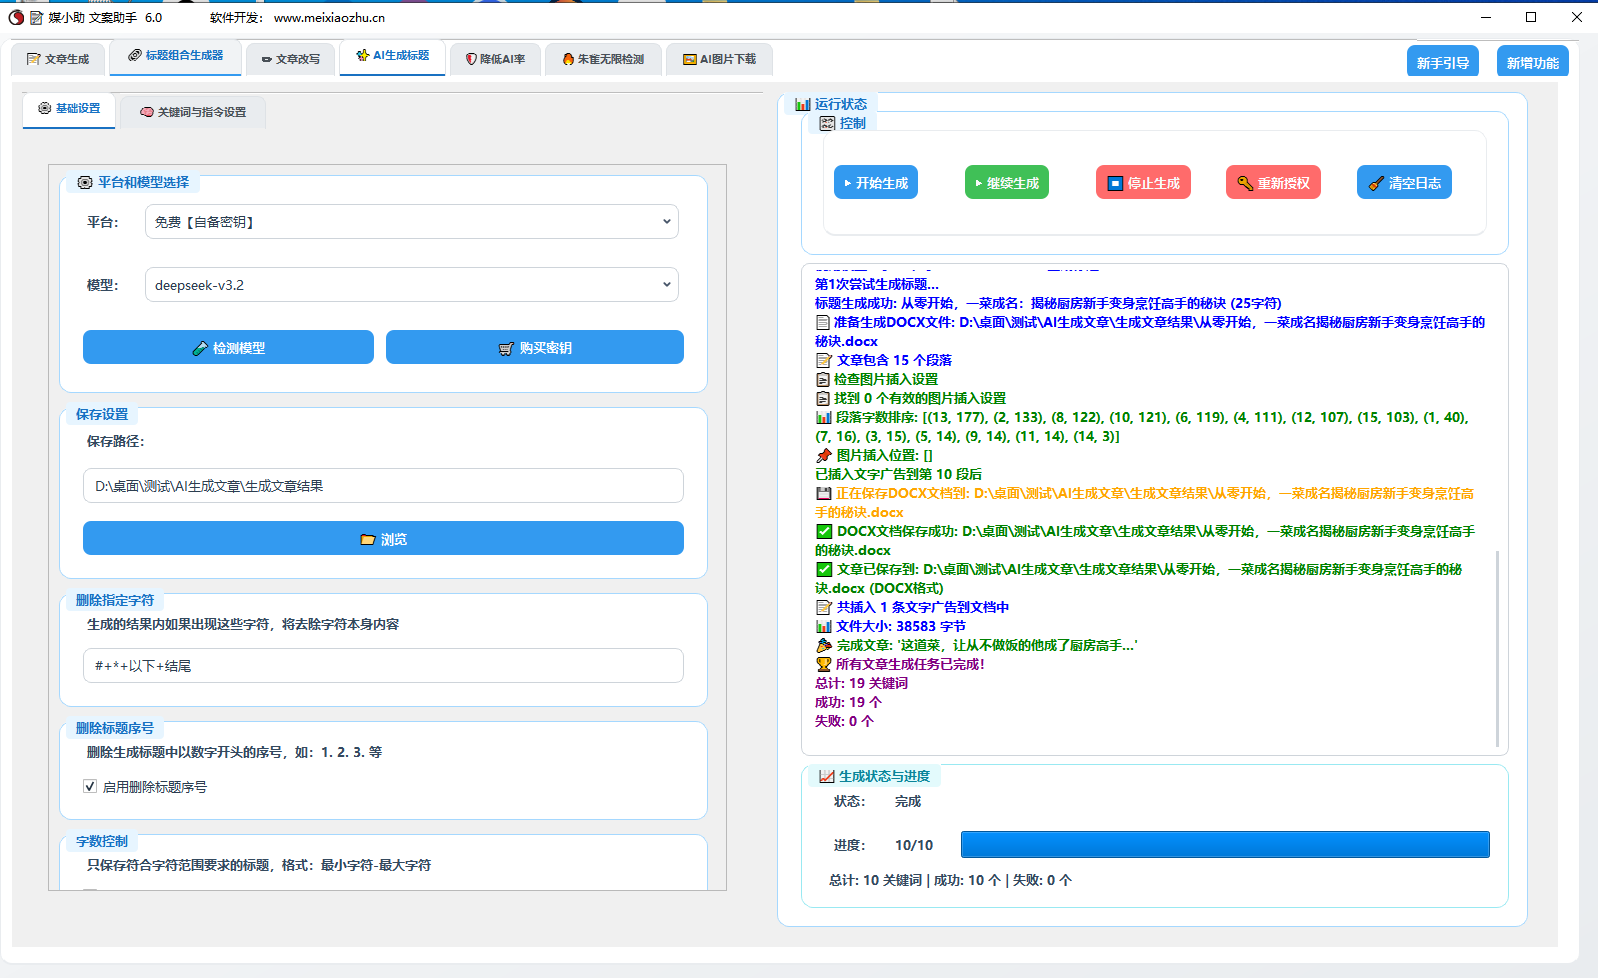This screenshot has width=1598, height=978.
Task: Toggle the 启用删除标题序号 checkbox
Action: pyautogui.click(x=90, y=787)
